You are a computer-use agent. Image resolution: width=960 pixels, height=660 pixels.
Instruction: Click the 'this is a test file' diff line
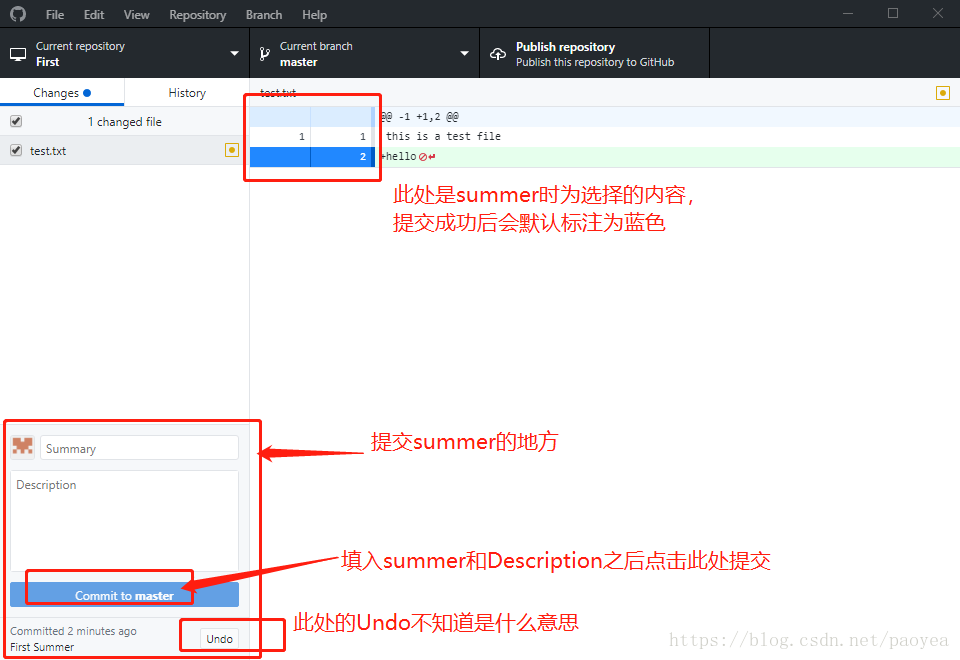[443, 136]
